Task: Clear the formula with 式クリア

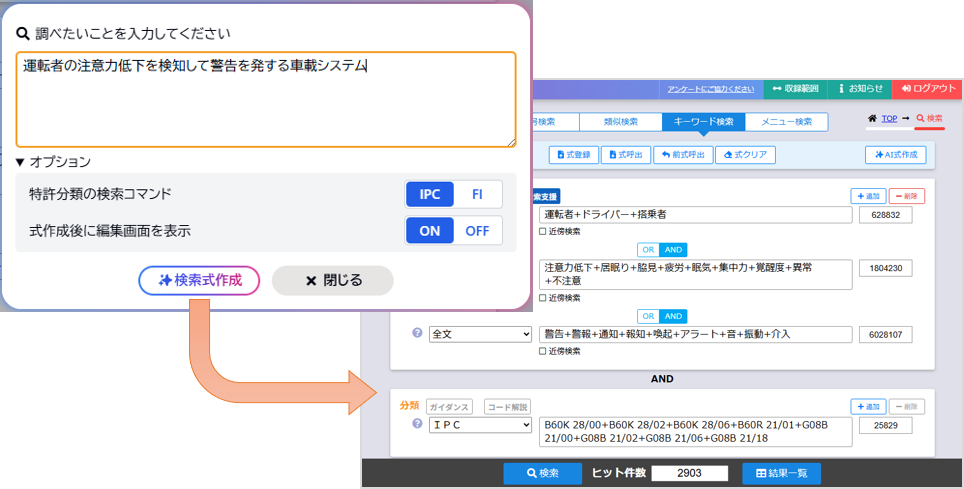Action: pos(745,155)
